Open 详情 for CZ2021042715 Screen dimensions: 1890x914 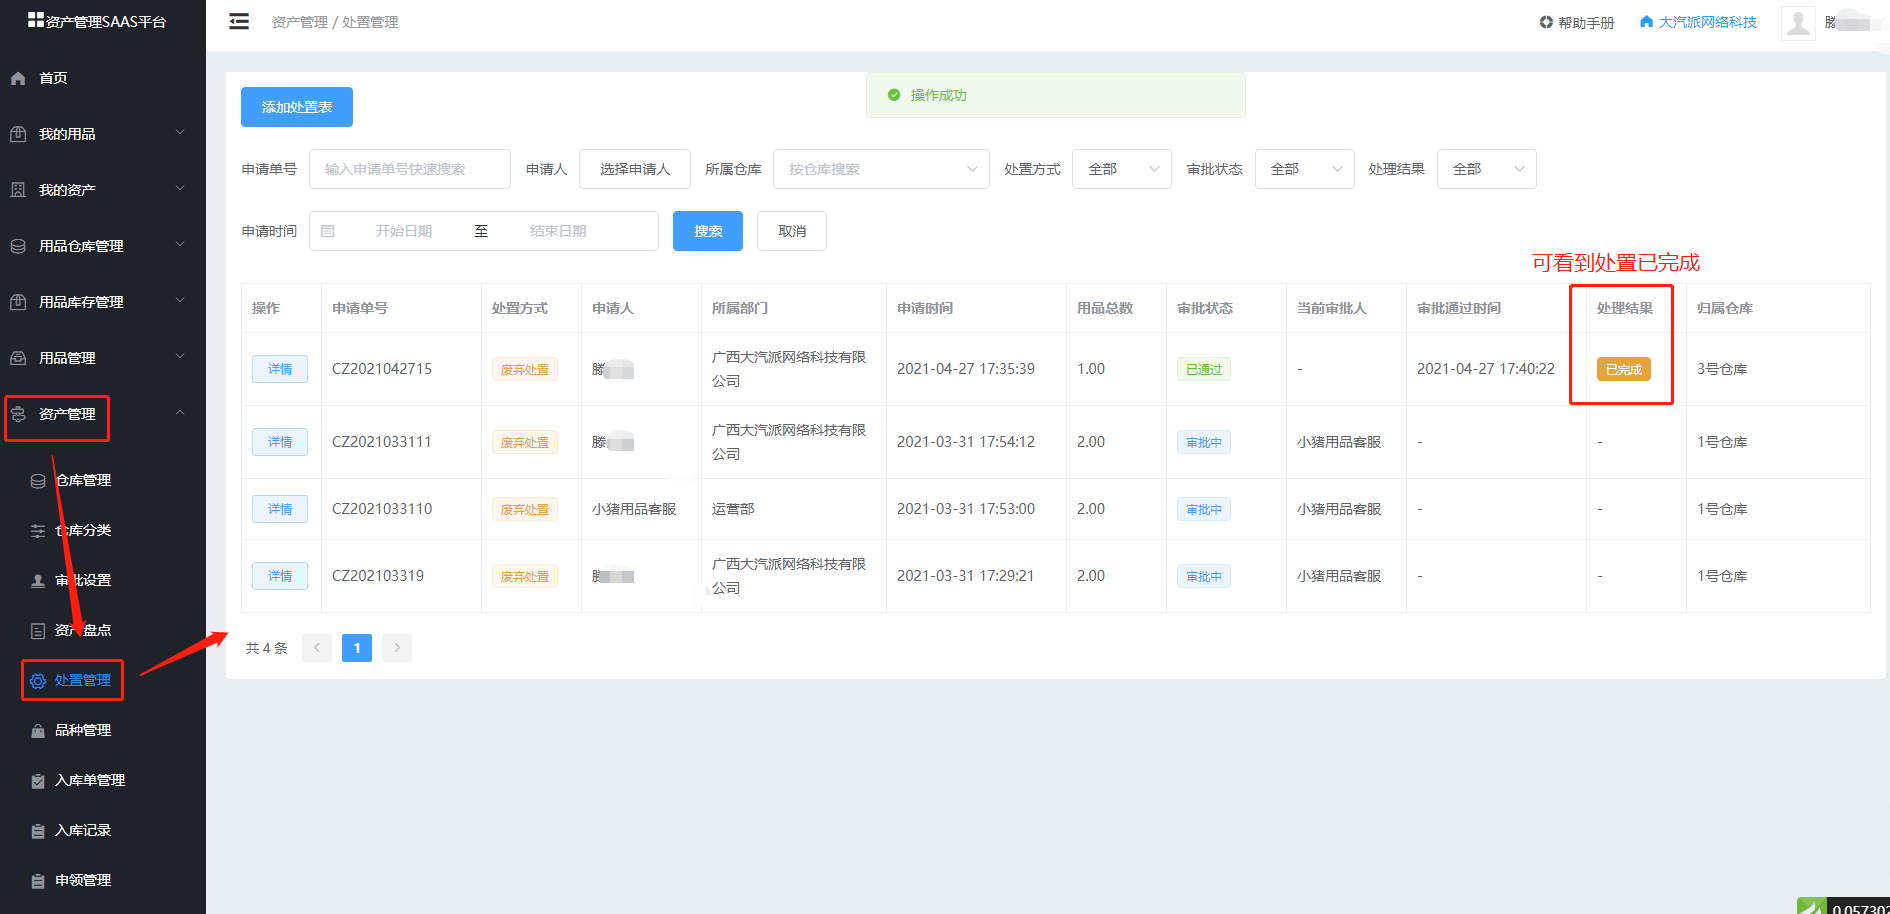click(x=280, y=369)
